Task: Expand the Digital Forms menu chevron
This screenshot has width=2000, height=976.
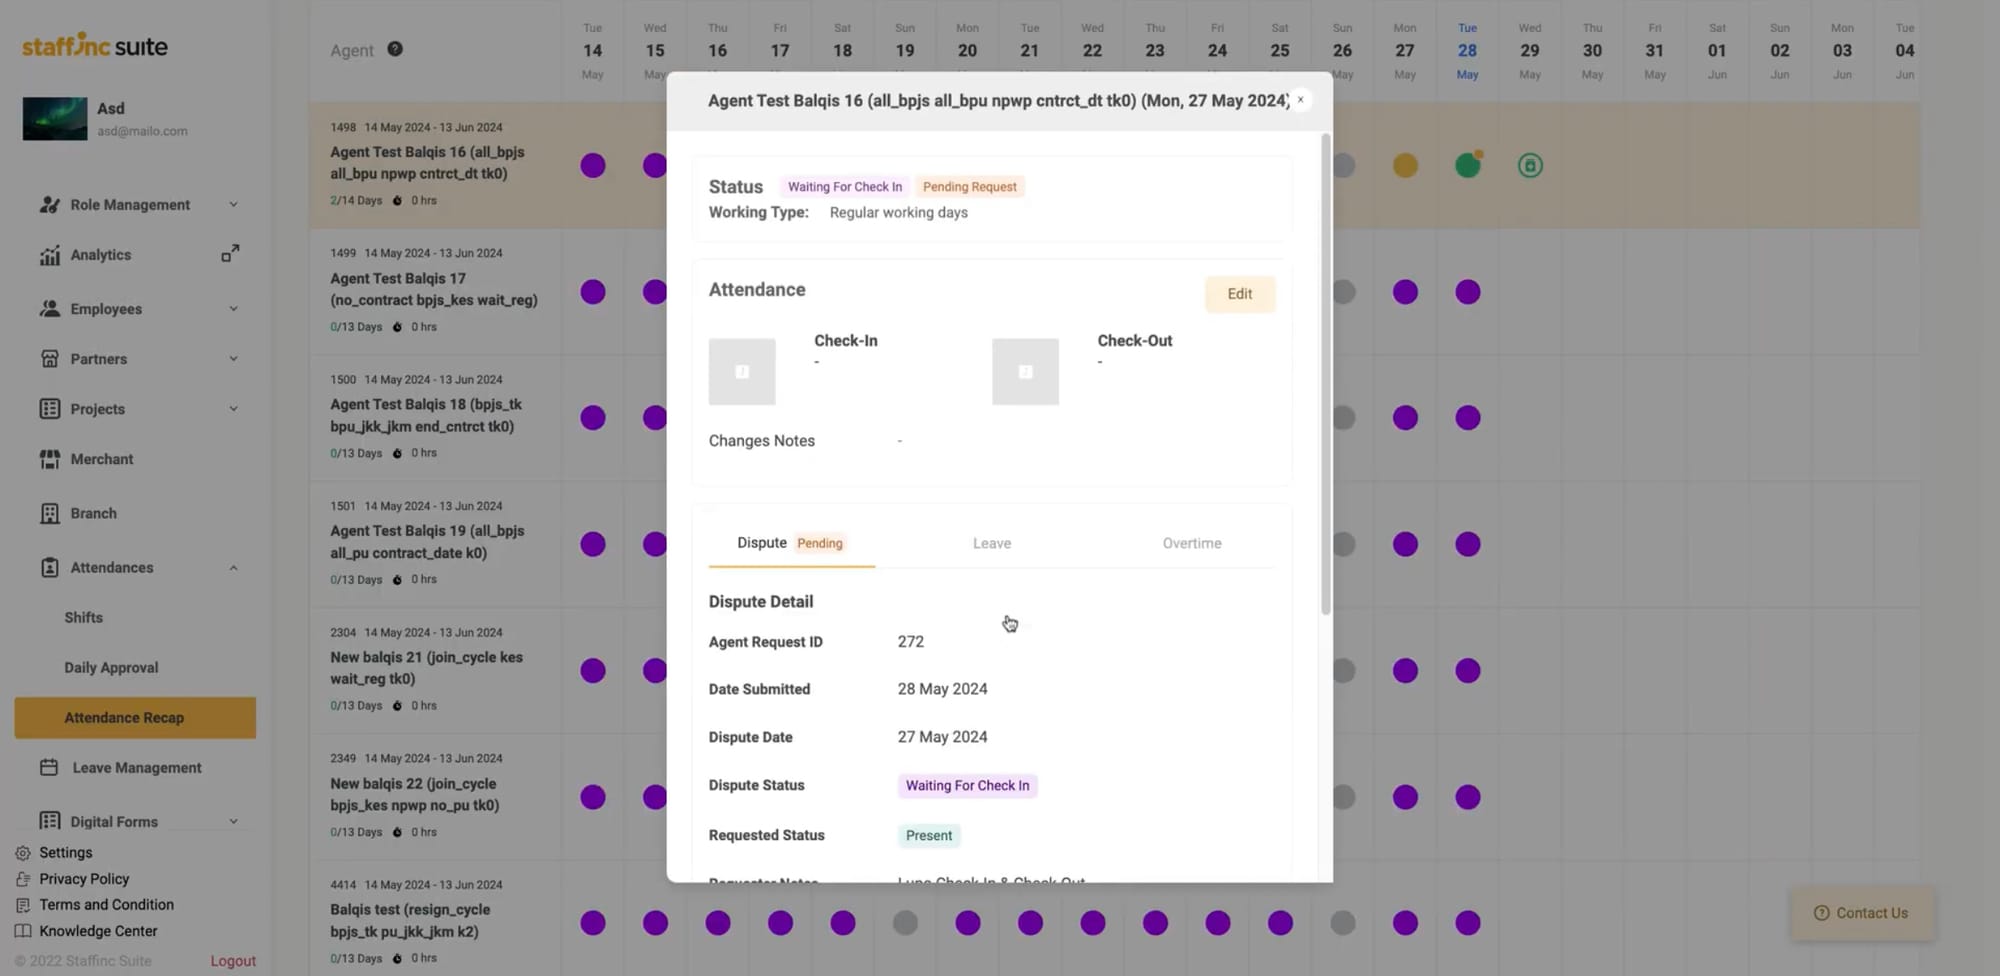Action: tap(233, 821)
